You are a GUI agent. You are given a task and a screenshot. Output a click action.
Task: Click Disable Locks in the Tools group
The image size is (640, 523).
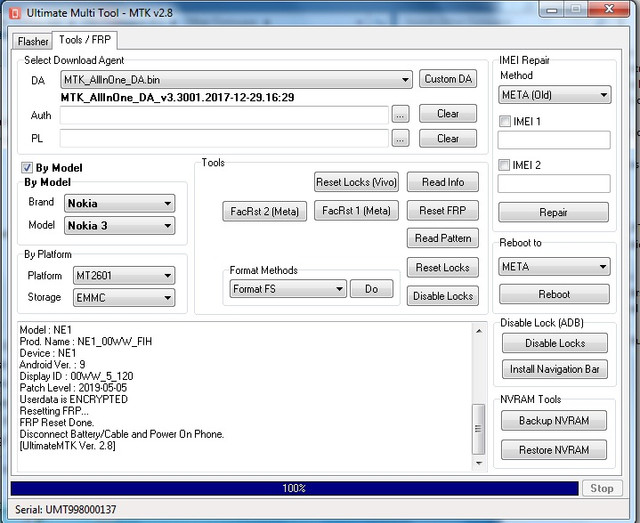443,296
